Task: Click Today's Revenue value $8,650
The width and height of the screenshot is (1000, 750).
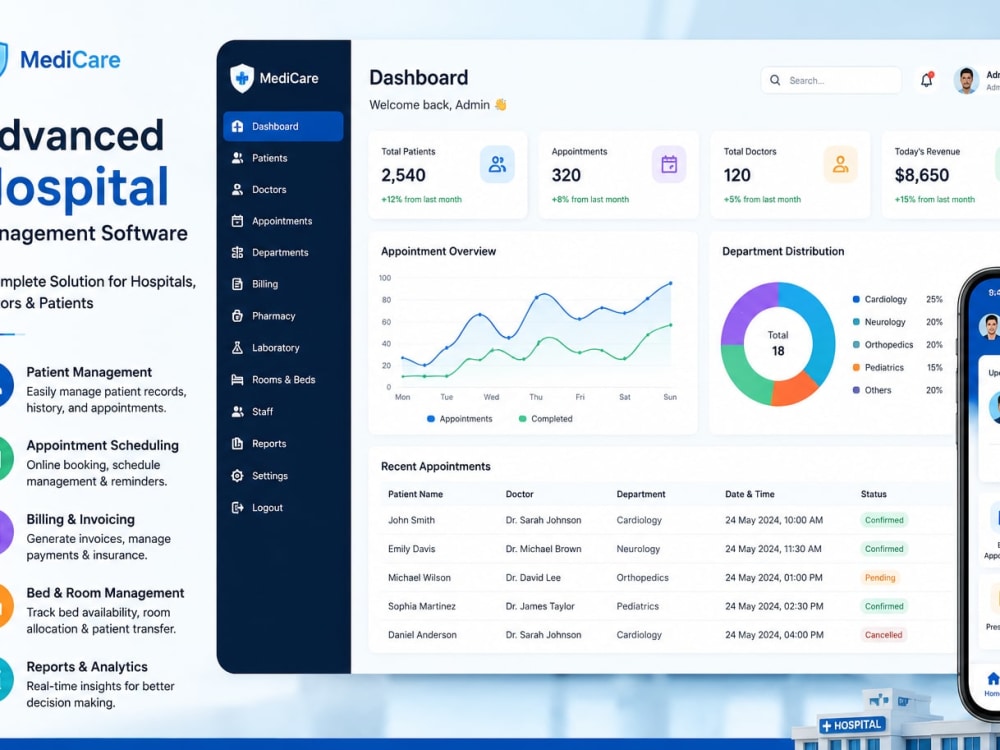Action: tap(922, 175)
